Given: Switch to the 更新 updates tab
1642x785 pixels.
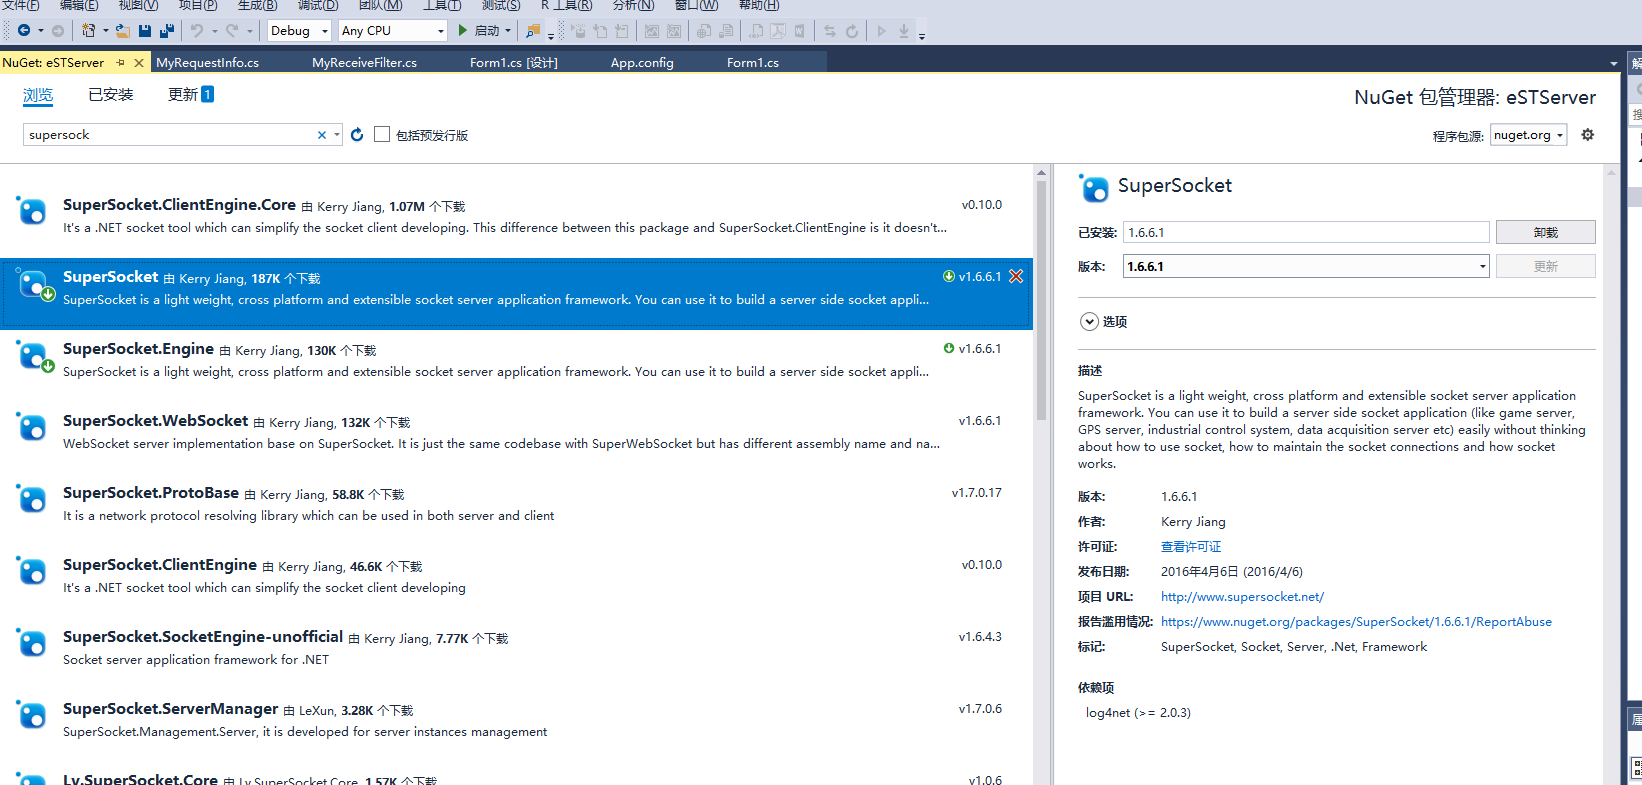Looking at the screenshot, I should 190,94.
